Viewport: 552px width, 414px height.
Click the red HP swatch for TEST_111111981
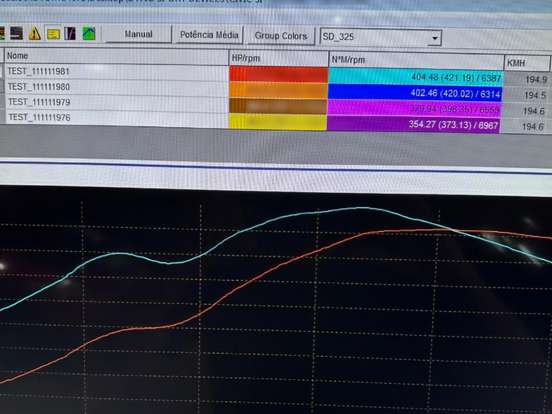point(278,74)
